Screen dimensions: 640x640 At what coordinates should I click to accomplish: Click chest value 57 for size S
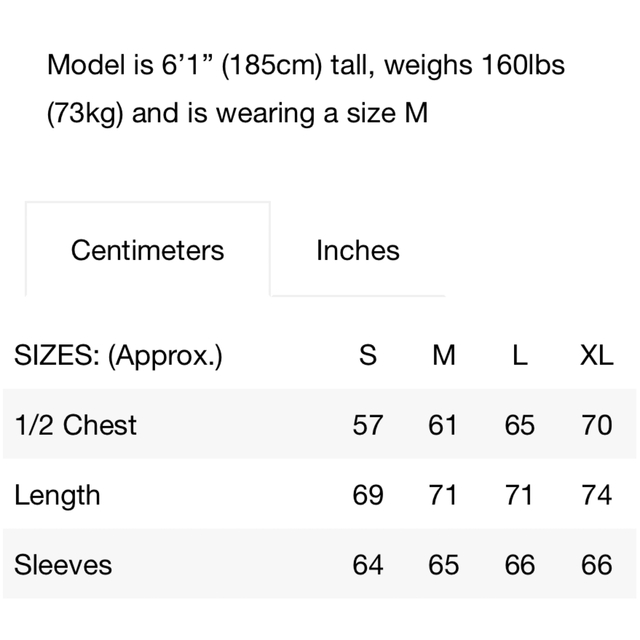pyautogui.click(x=368, y=425)
